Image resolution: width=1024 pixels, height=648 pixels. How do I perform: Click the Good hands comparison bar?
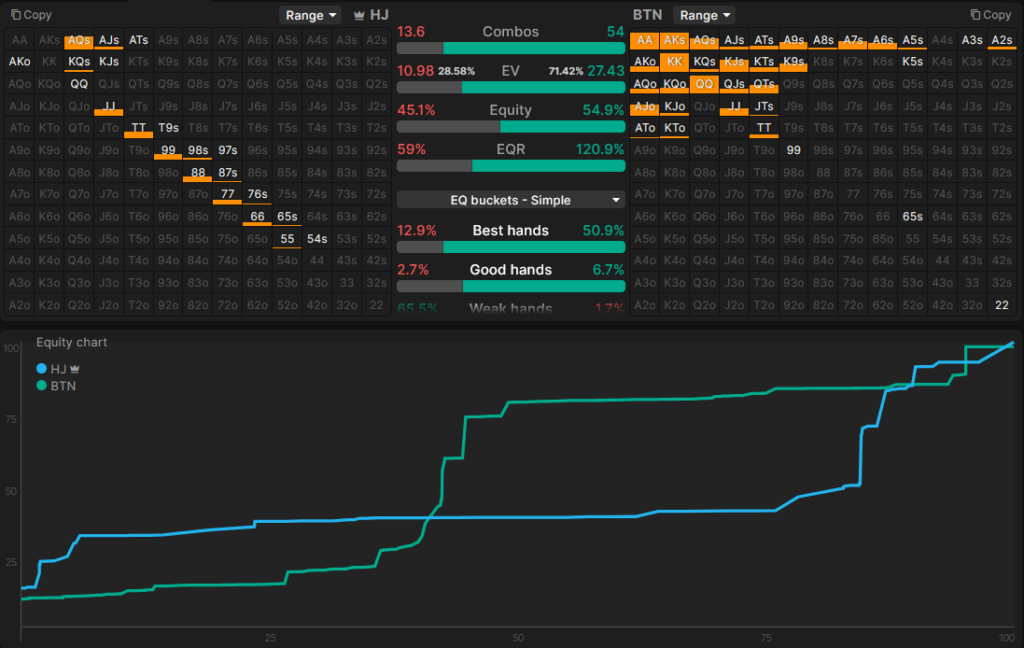click(x=511, y=286)
